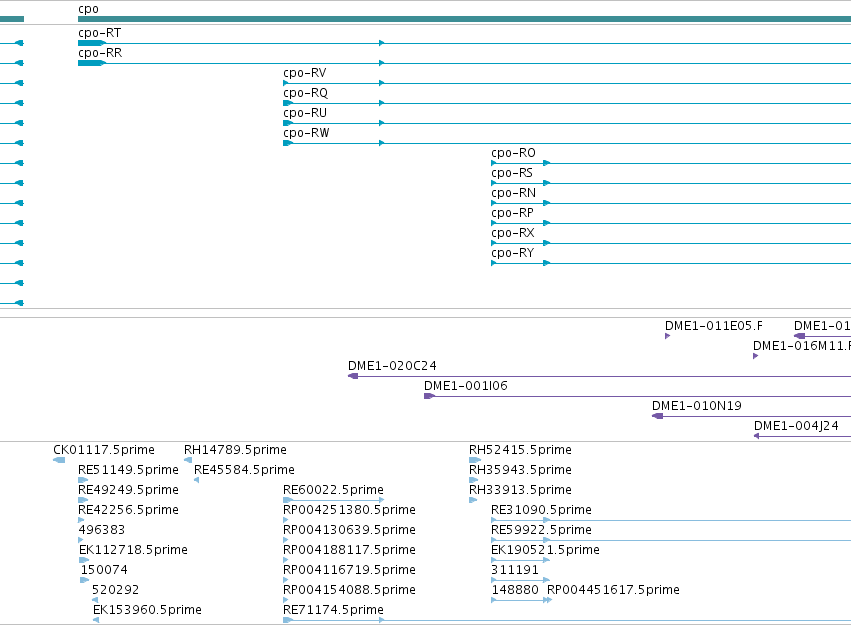Click the RE45584.5prime EST label

[244, 470]
